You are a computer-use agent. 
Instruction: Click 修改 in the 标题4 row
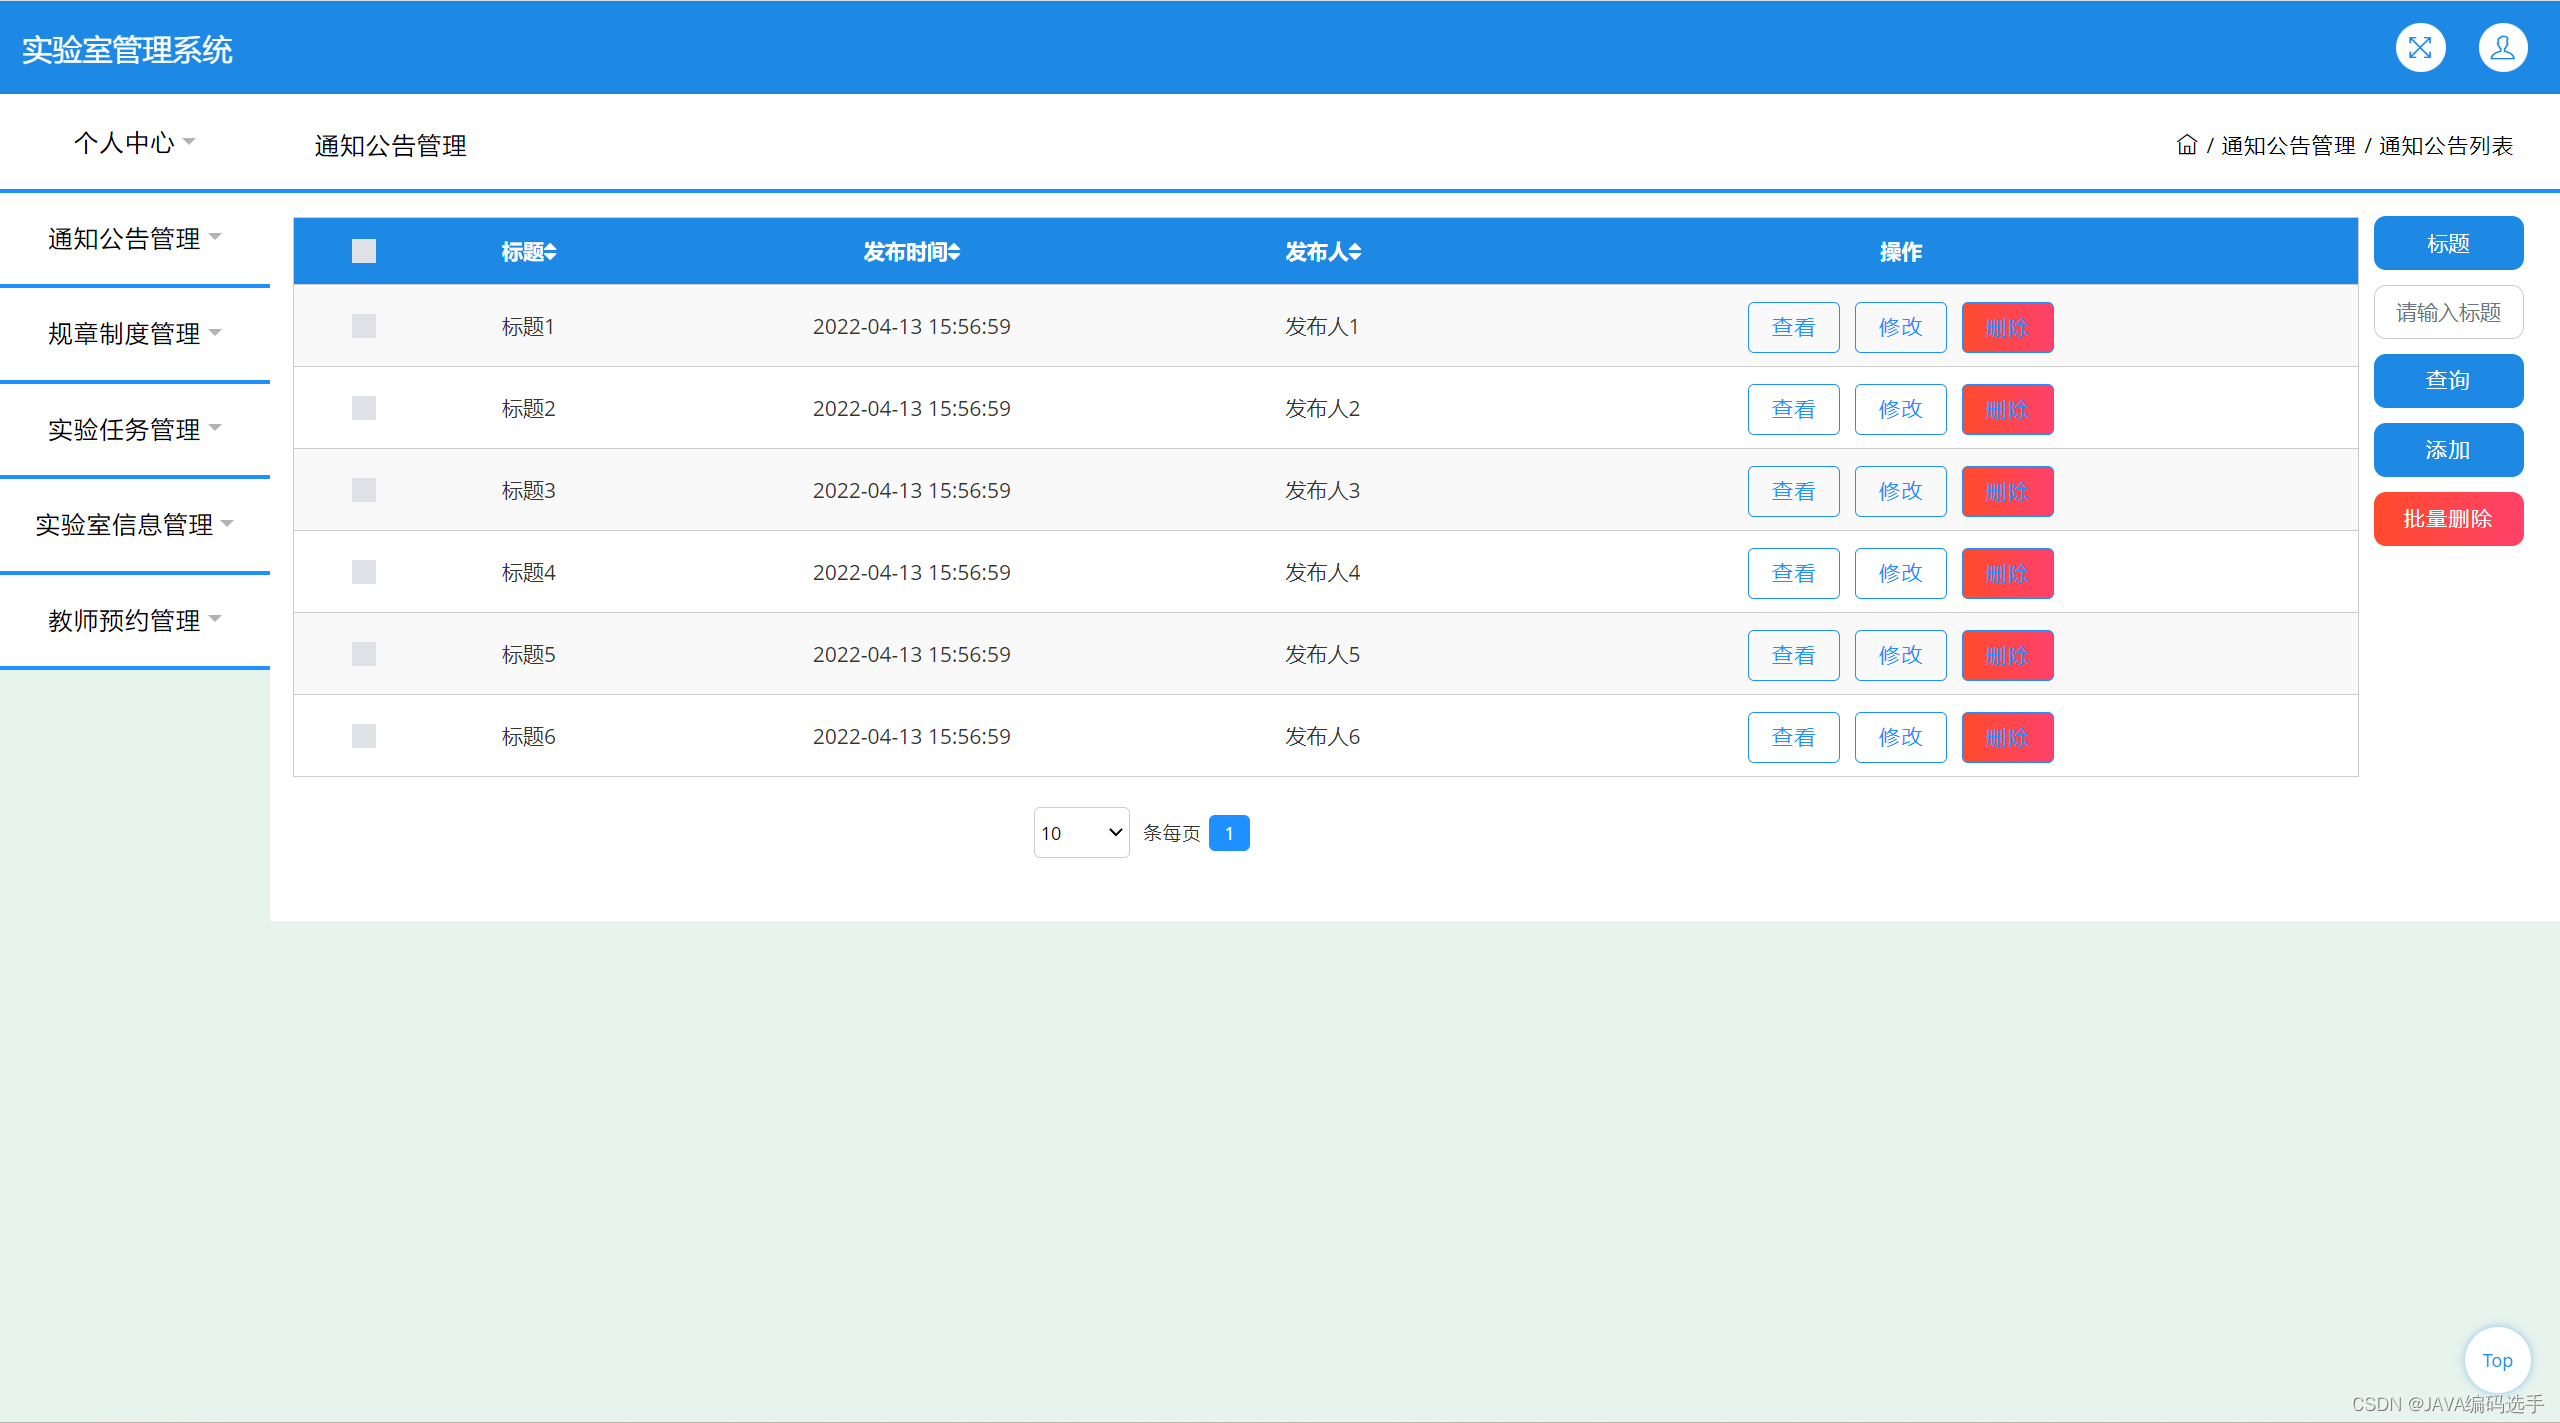1901,573
